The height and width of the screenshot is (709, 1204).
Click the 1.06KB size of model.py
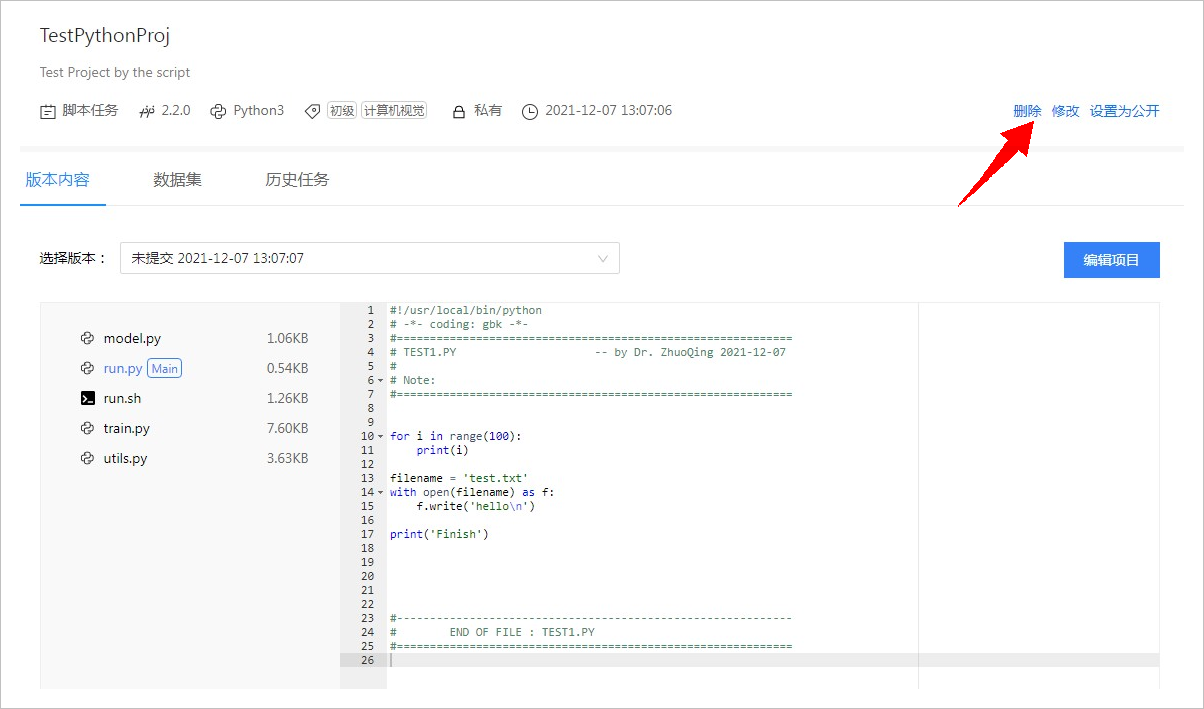[288, 339]
